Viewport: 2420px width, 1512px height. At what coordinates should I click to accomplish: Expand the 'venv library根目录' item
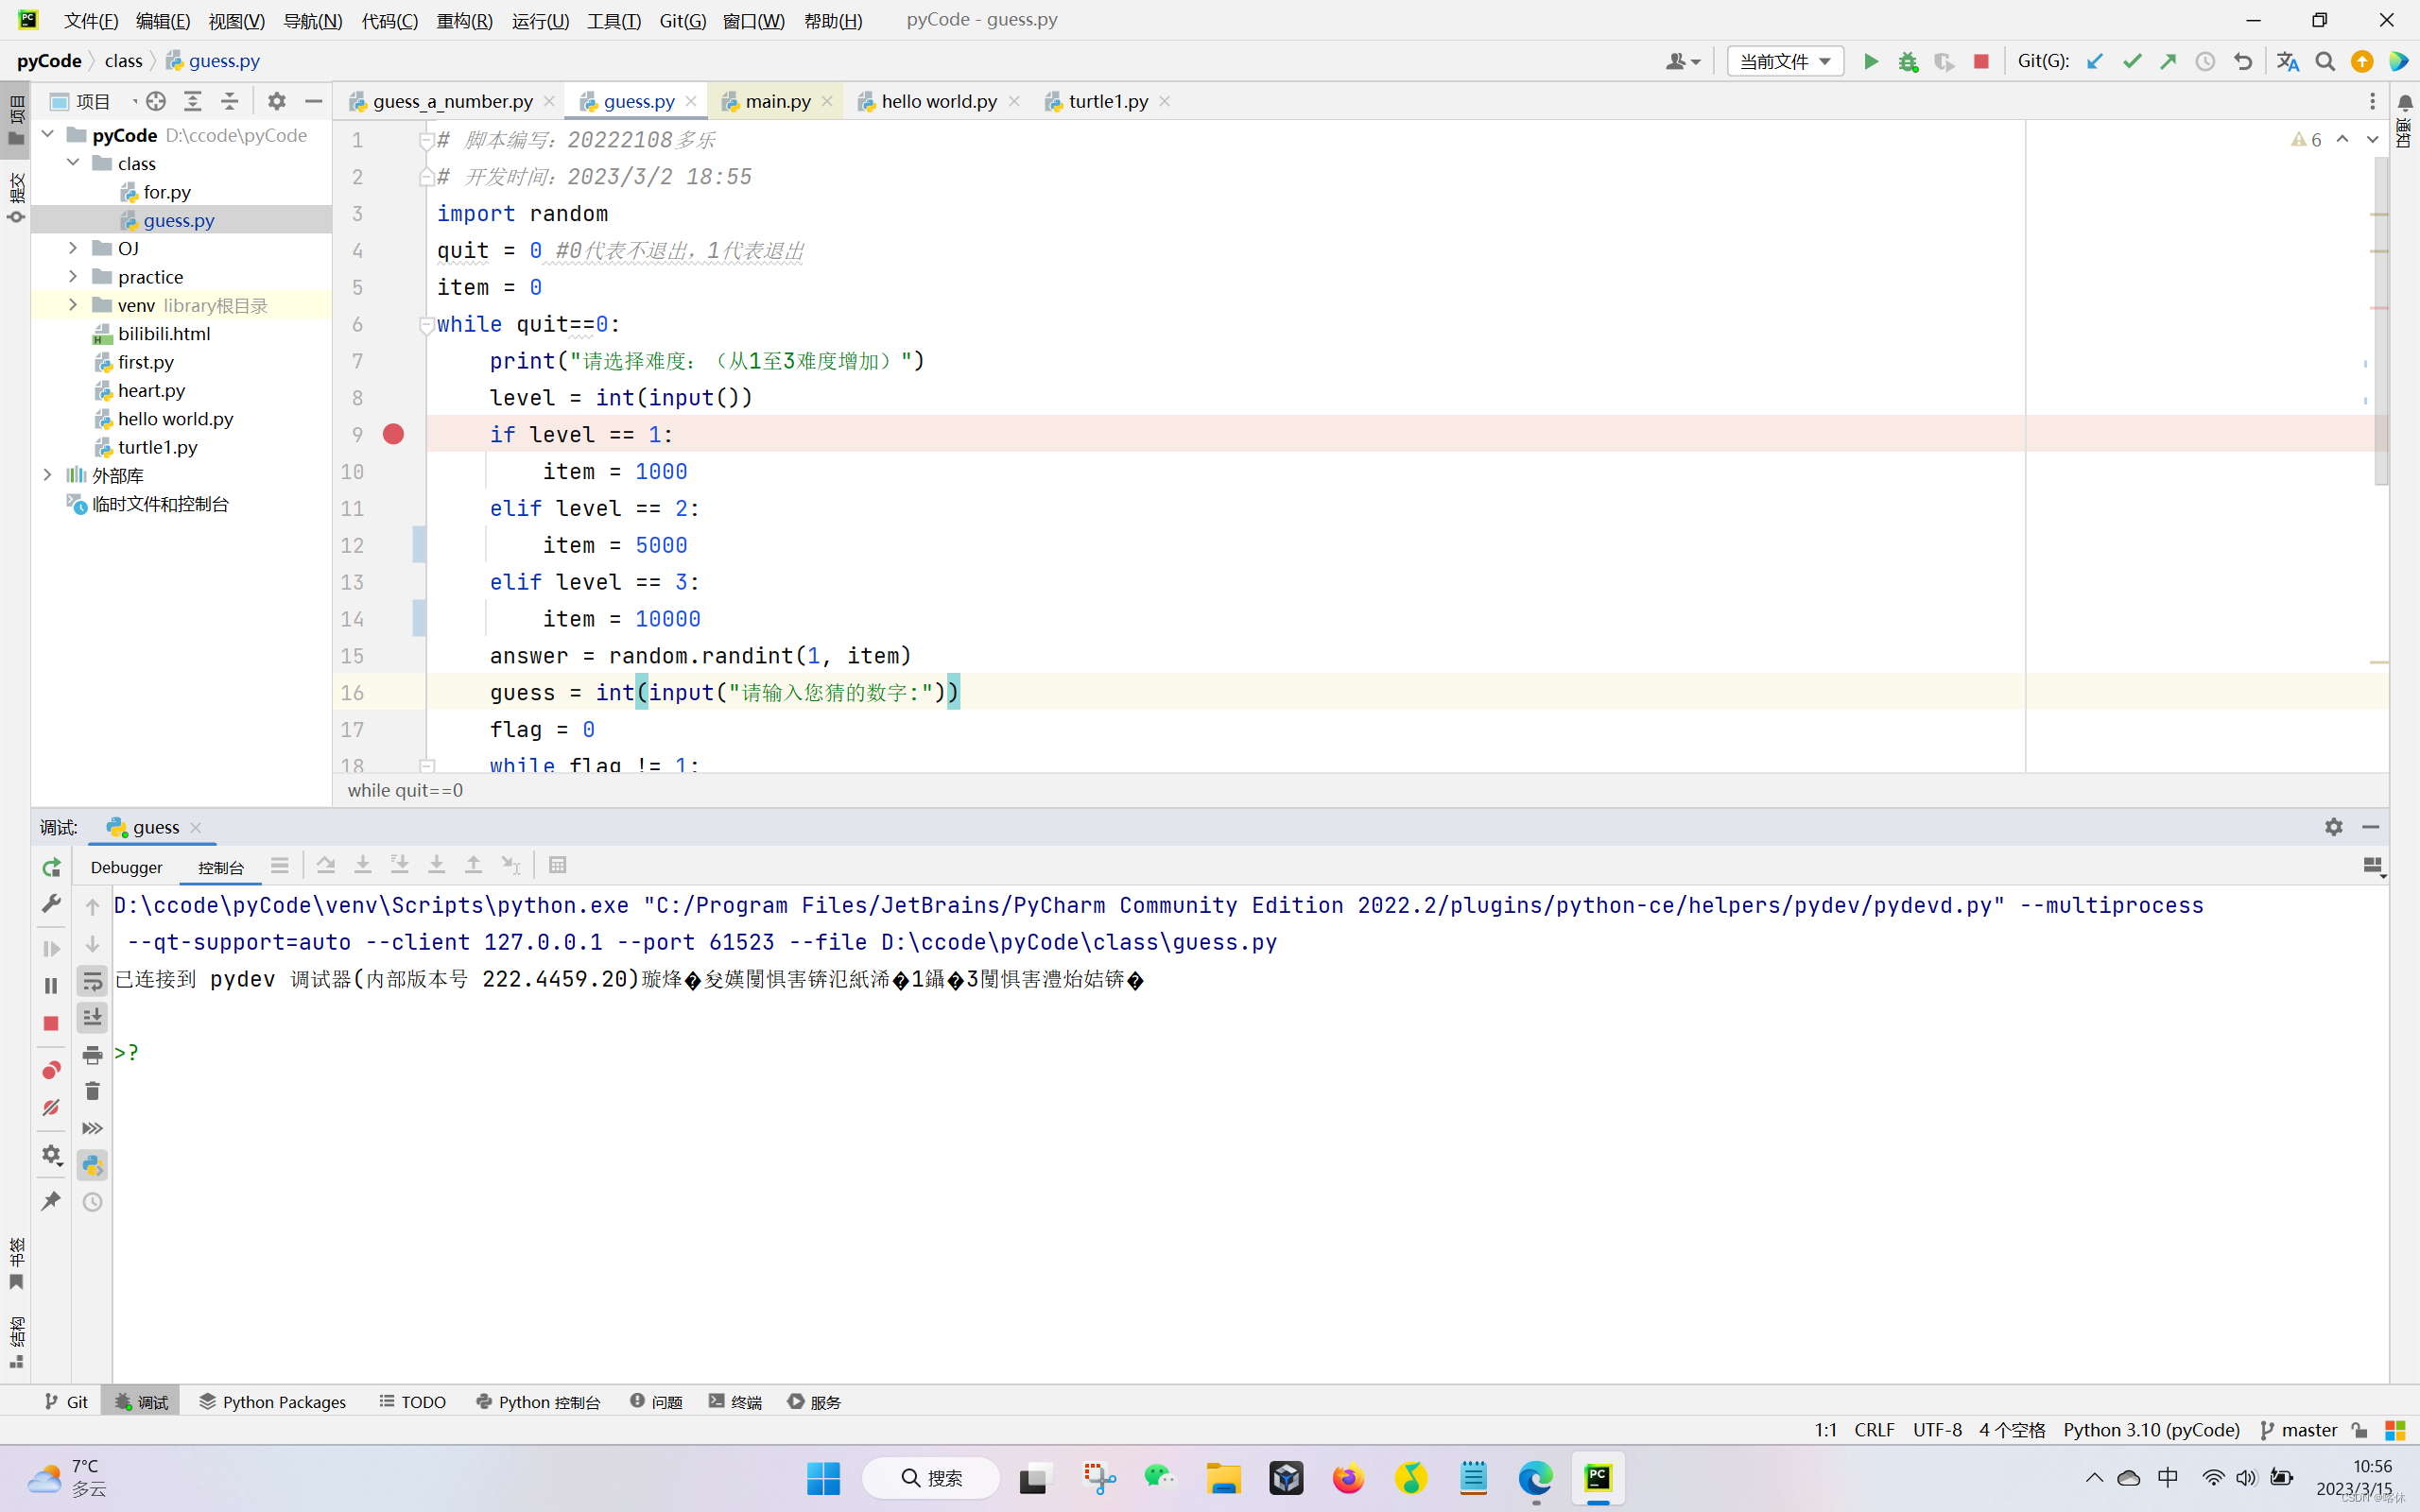[x=73, y=305]
